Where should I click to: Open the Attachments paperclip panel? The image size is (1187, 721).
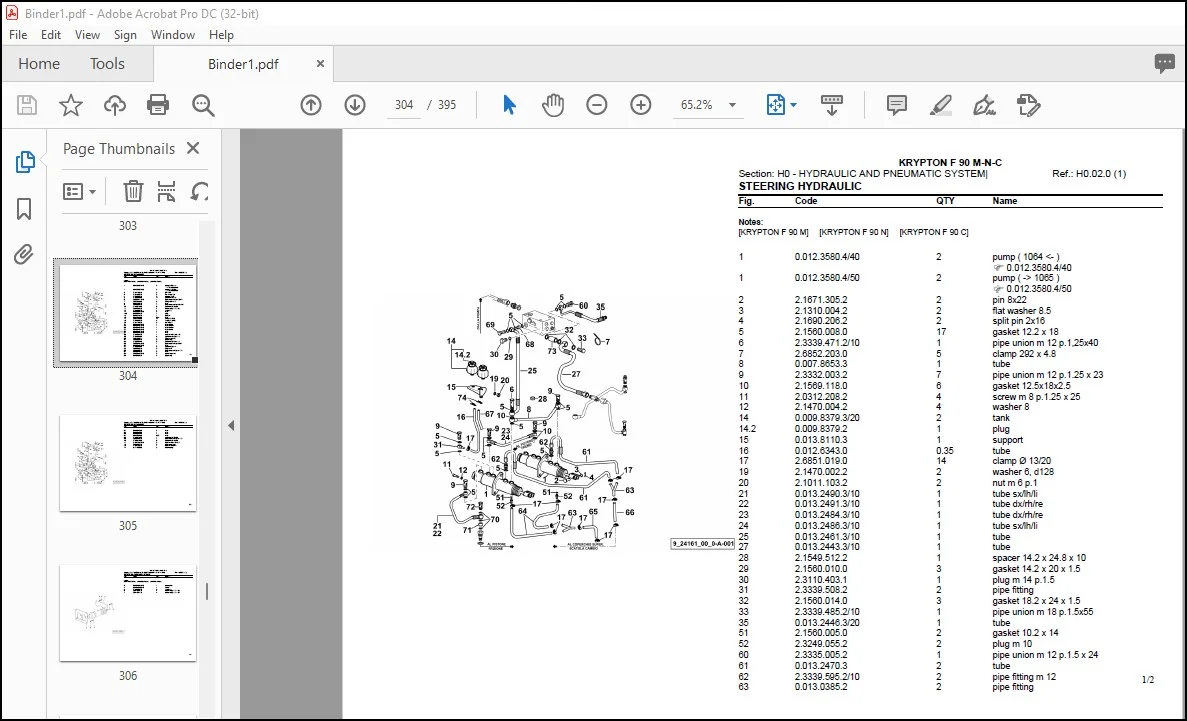[x=24, y=255]
